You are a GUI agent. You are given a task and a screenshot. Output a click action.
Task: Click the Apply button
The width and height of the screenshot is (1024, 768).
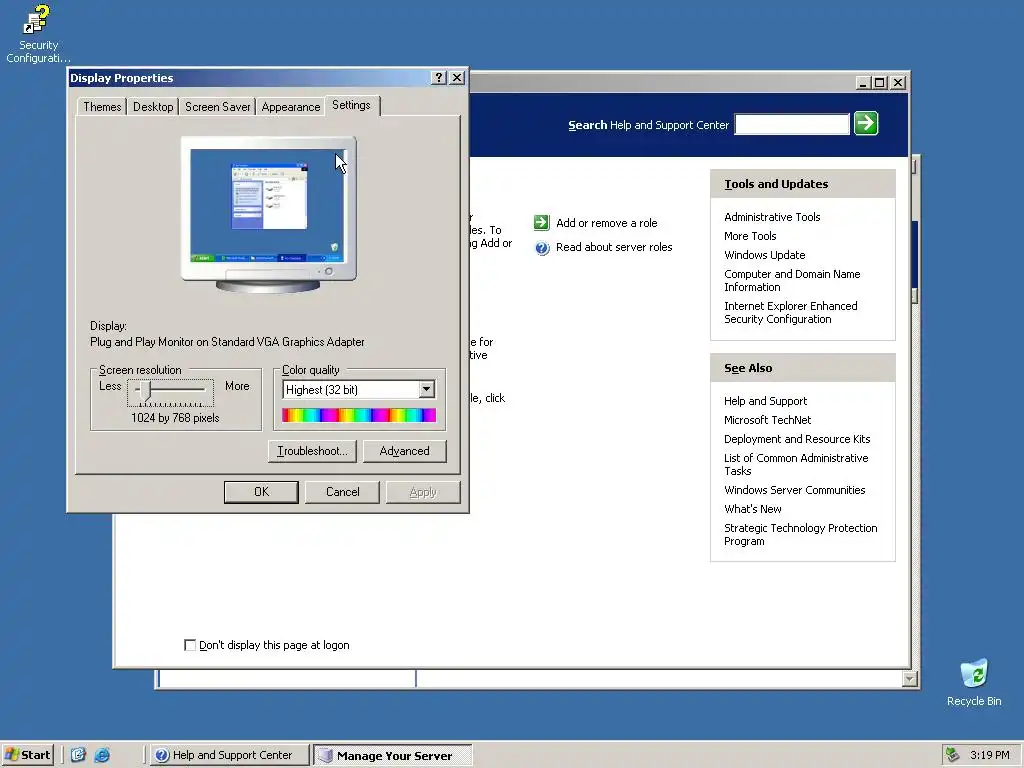(x=423, y=492)
